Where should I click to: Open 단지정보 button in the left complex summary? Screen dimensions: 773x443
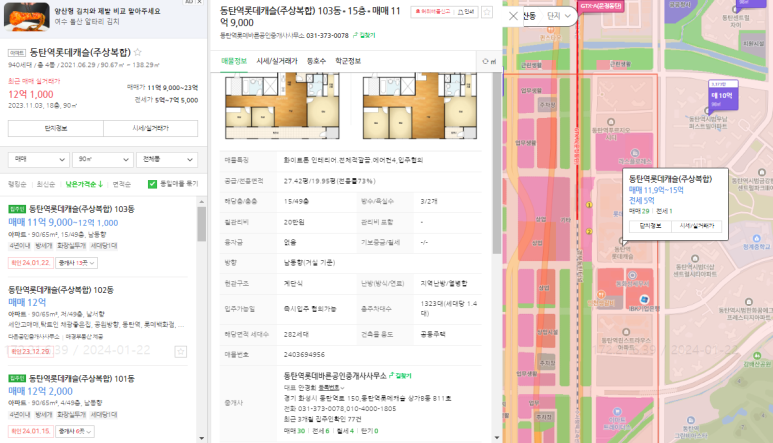56,128
